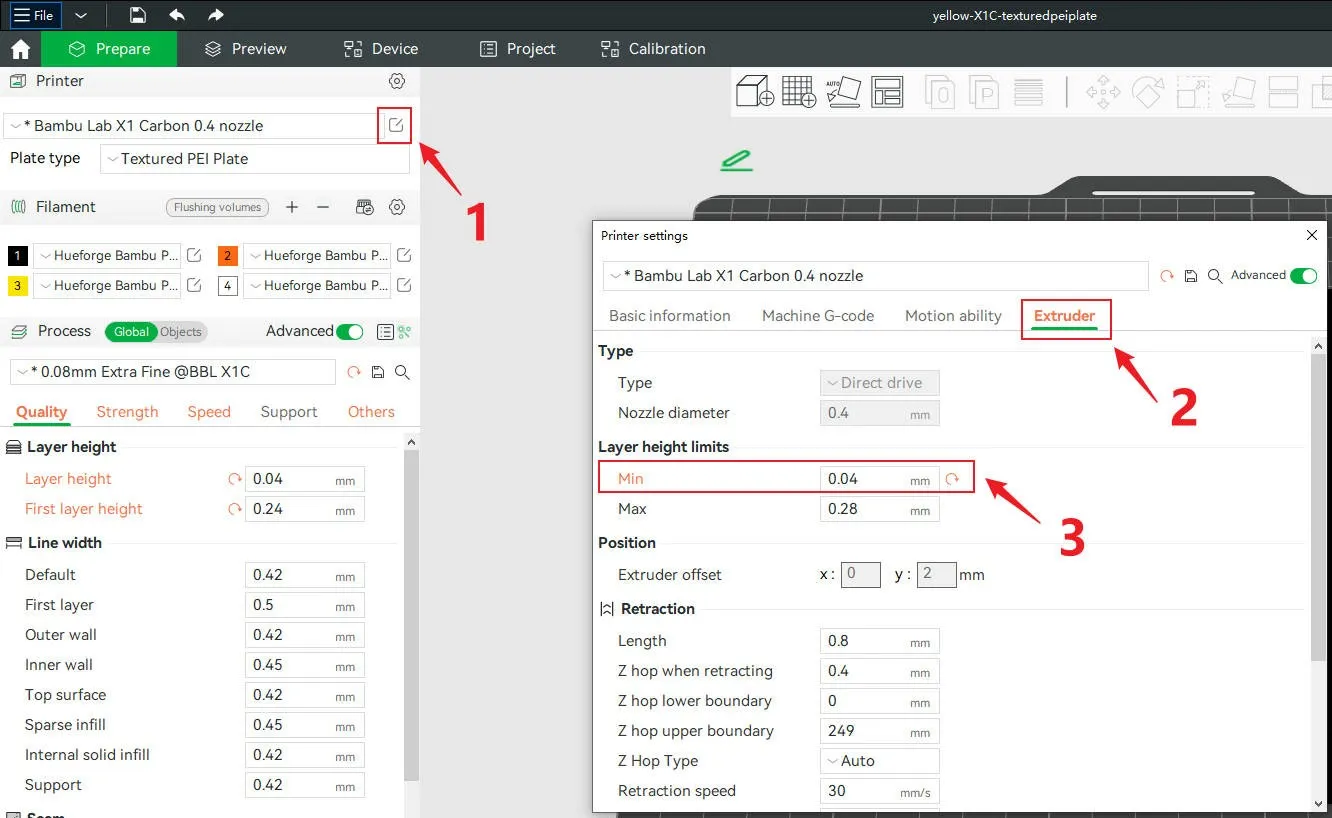1332x818 pixels.
Task: Edit the Min layer height limit field
Action: tap(880, 479)
